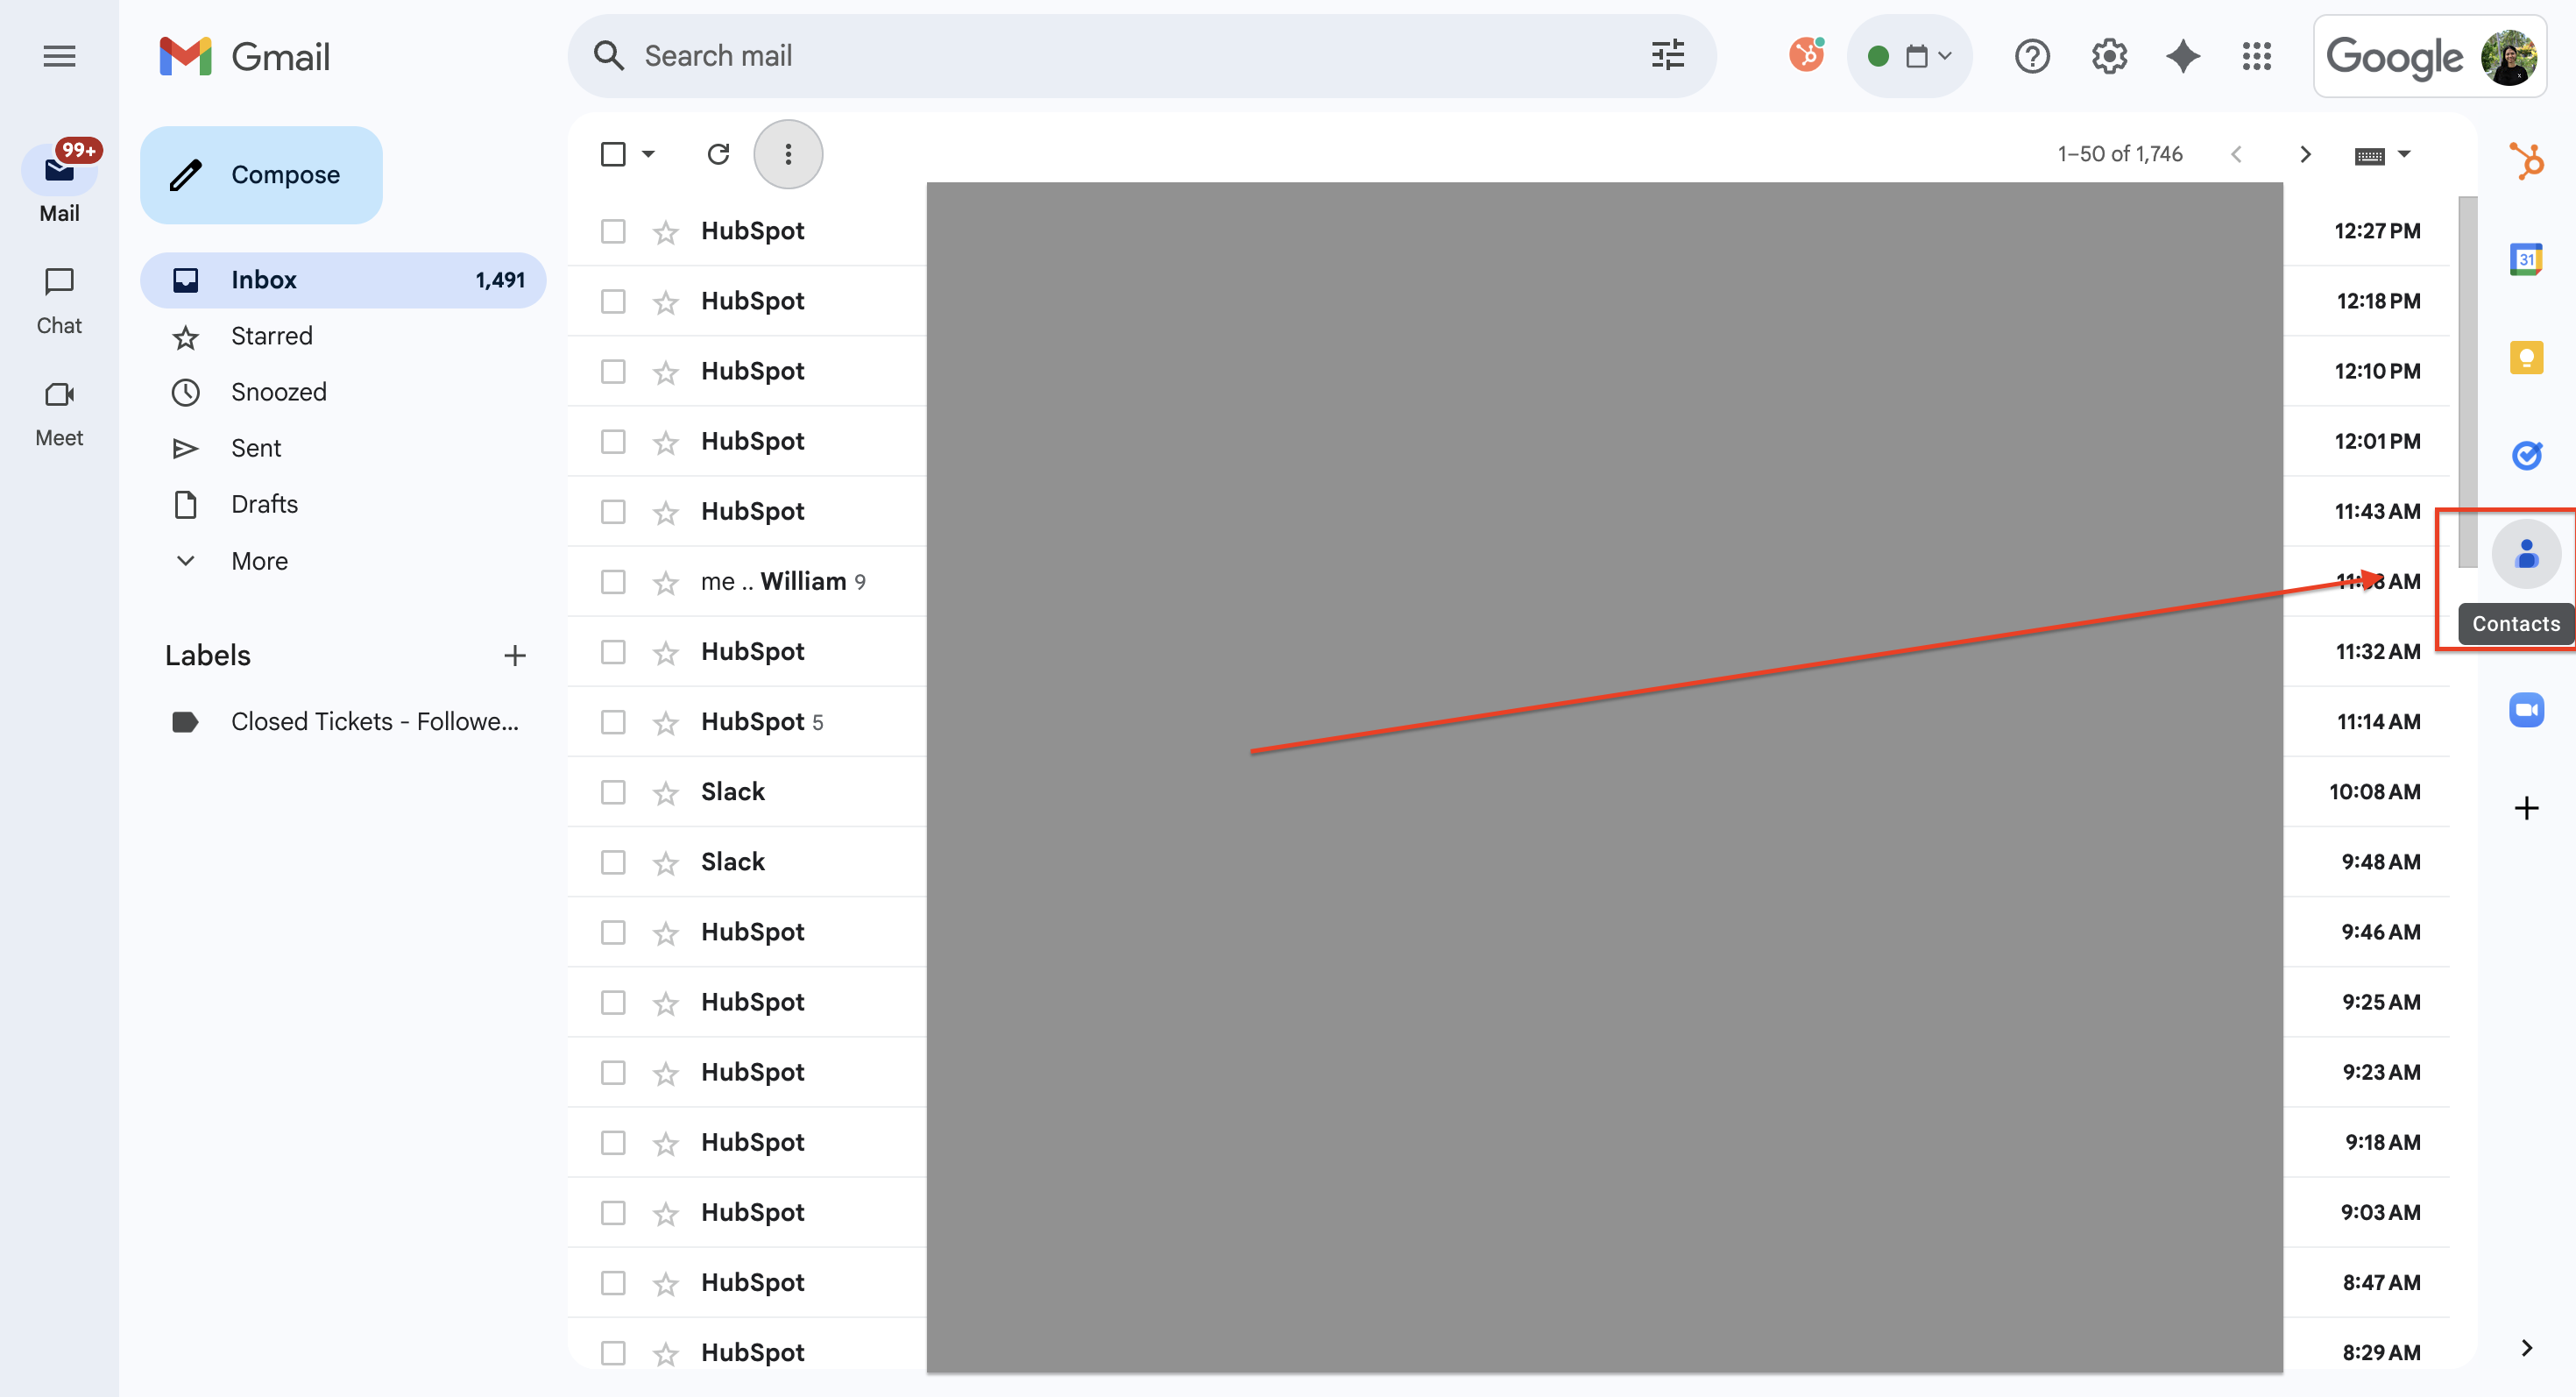The width and height of the screenshot is (2576, 1397).
Task: Open Zoom side panel add-on
Action: pos(2526,710)
